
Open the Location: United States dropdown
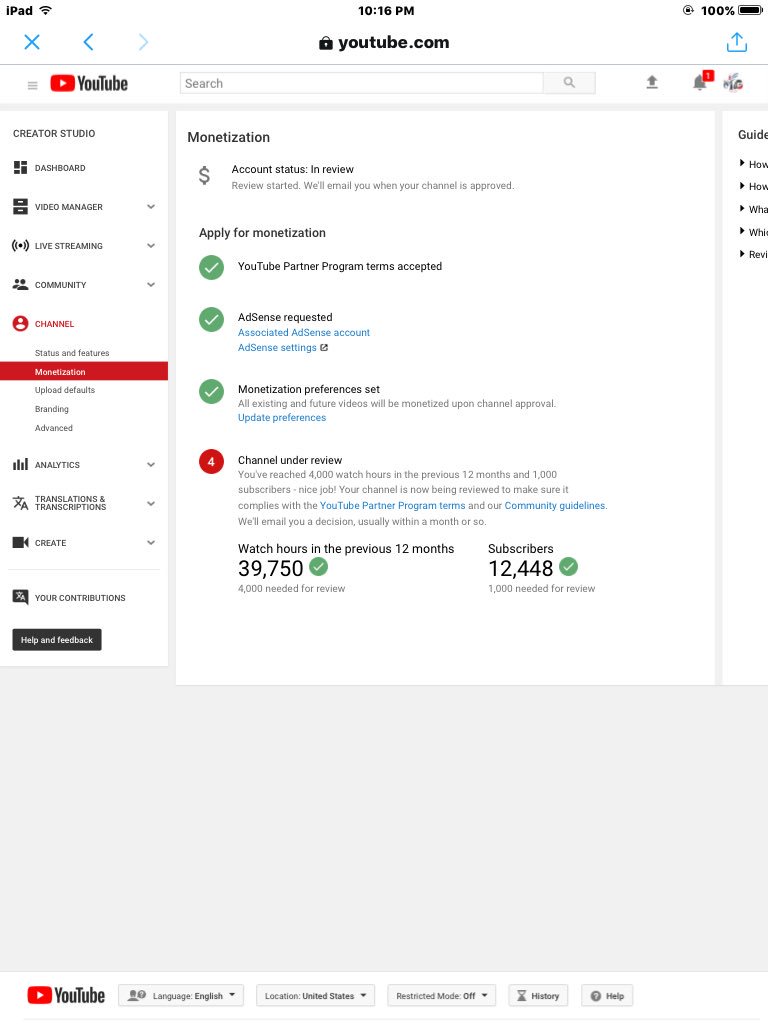tap(315, 996)
